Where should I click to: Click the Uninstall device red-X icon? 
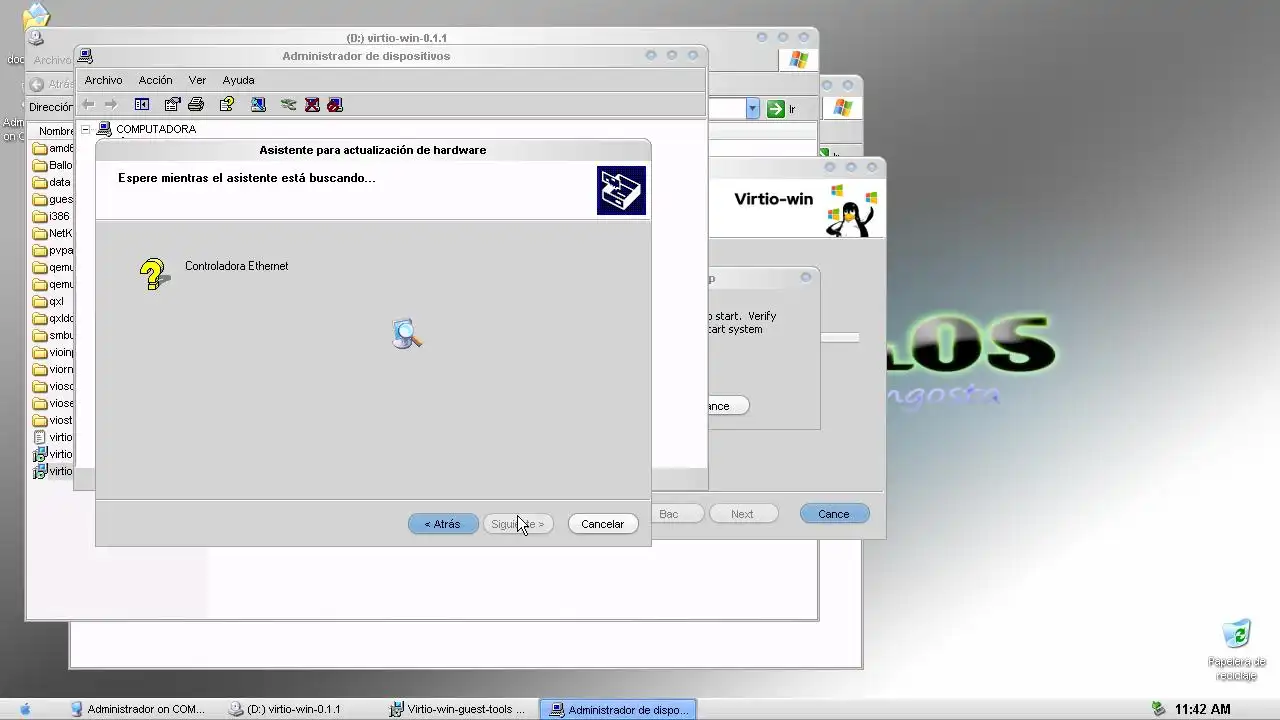[312, 104]
